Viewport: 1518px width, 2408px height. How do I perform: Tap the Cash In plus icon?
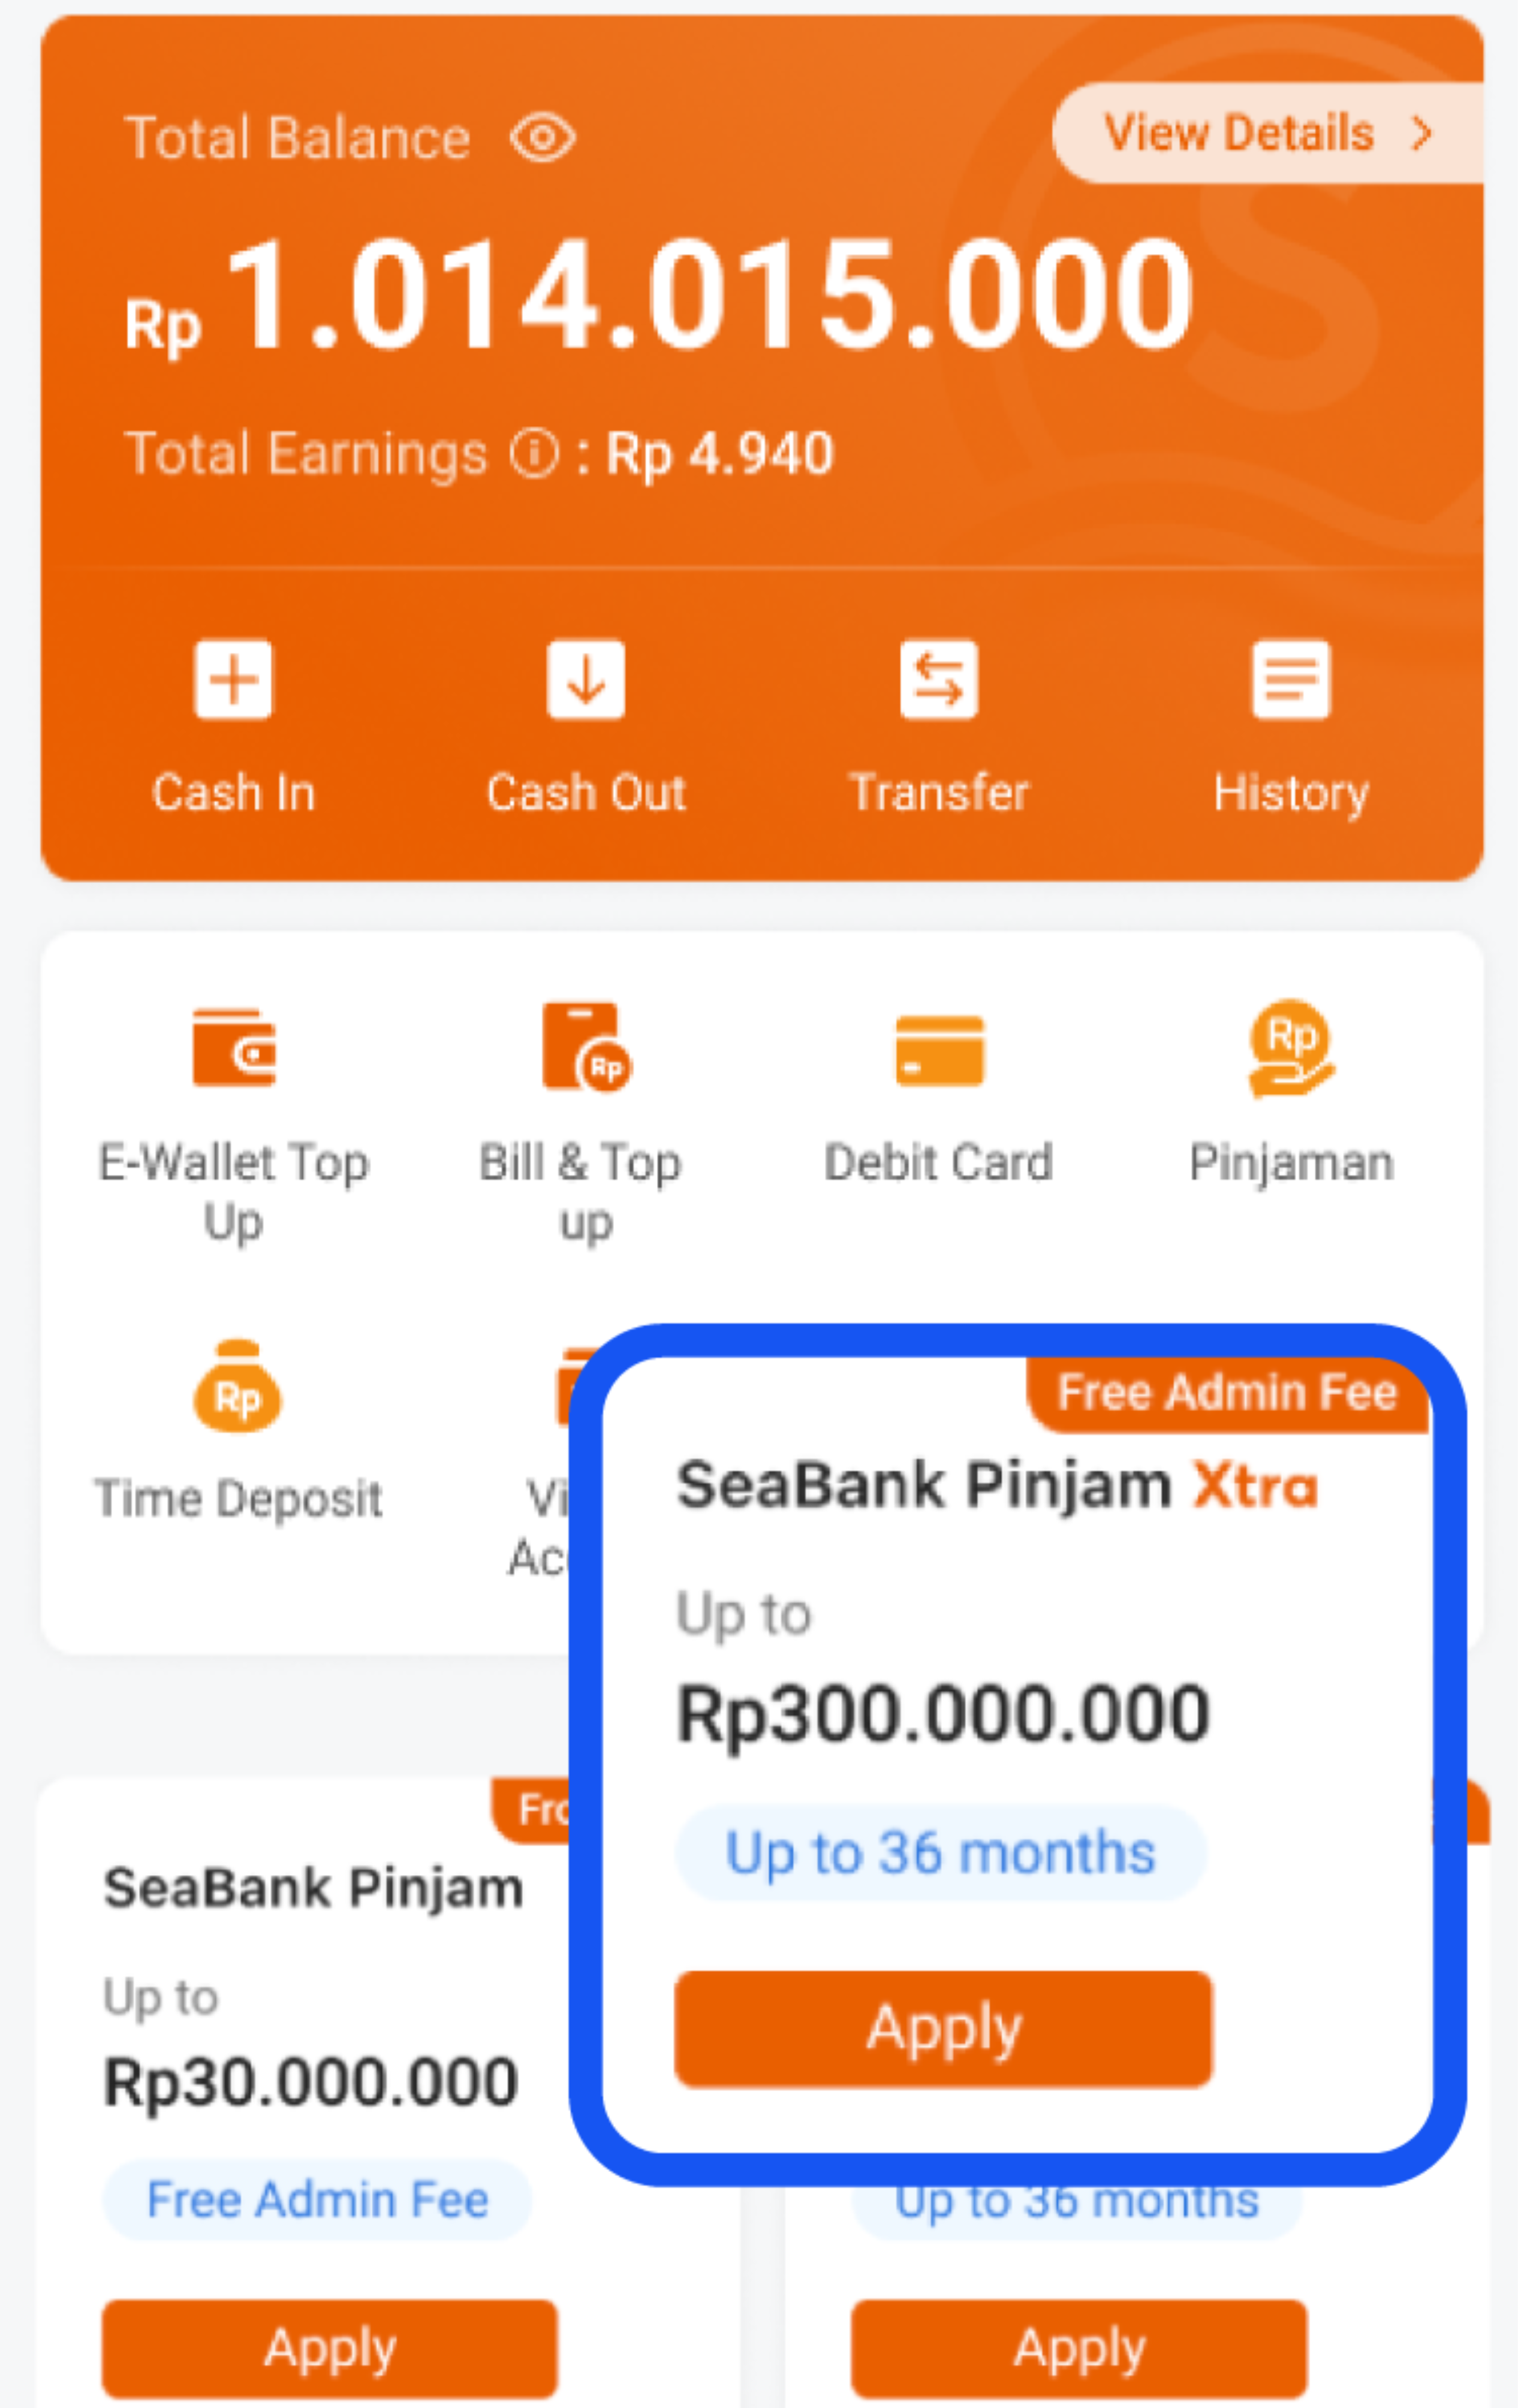point(233,679)
